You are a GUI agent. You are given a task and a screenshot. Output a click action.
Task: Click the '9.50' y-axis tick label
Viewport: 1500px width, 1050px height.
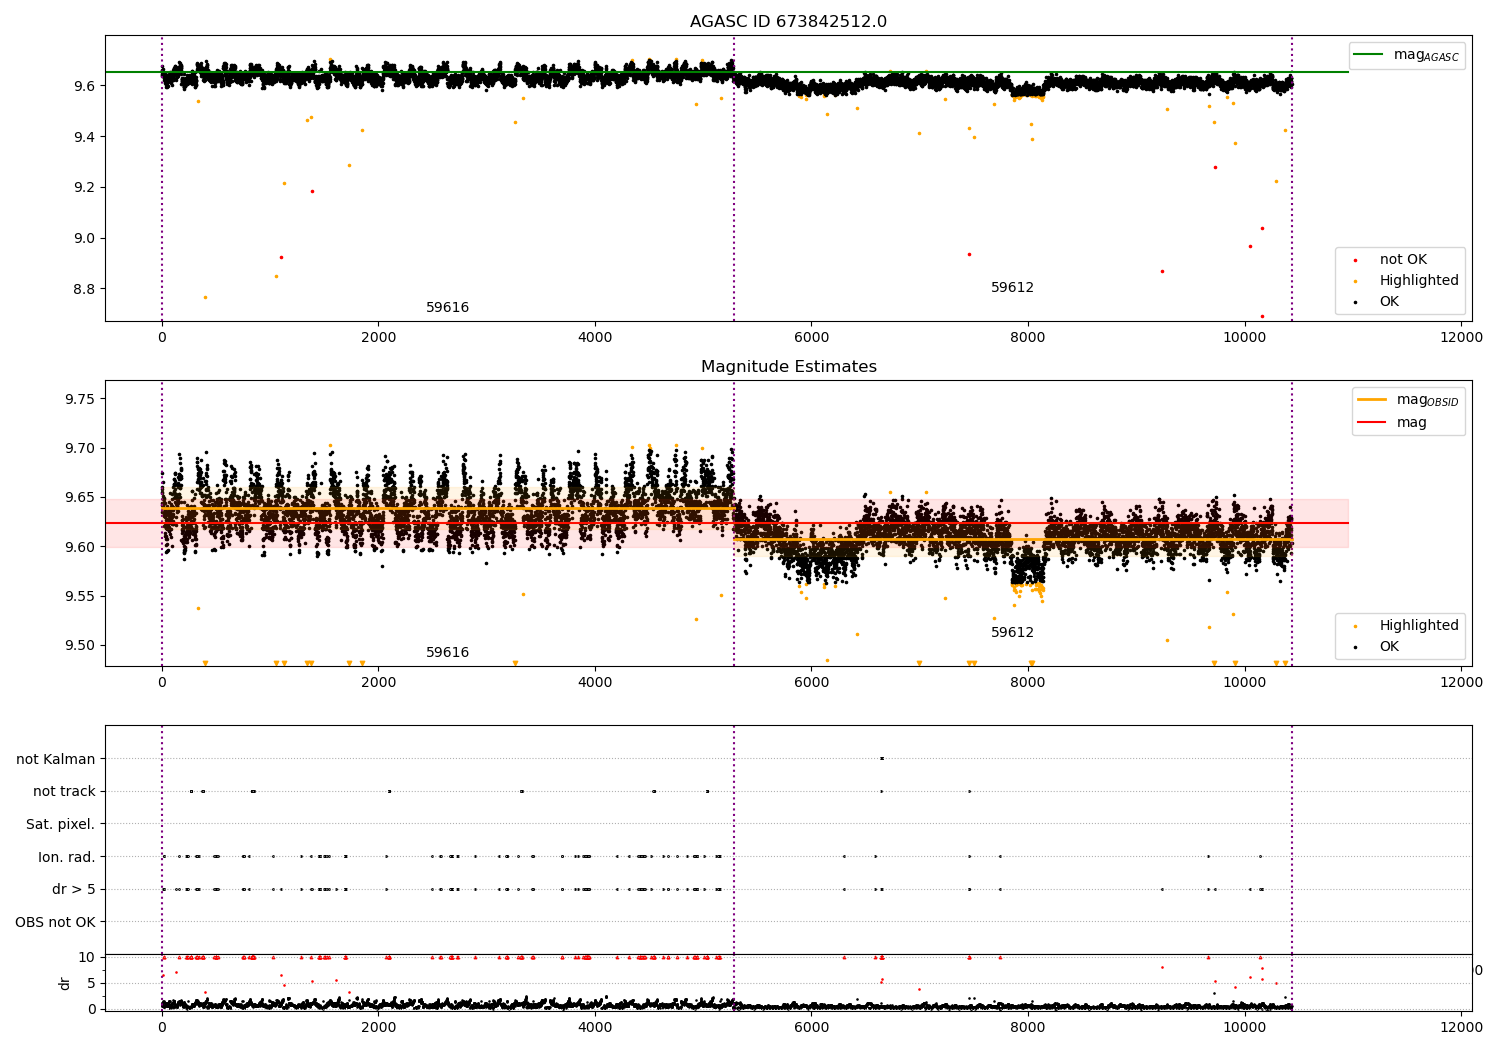(81, 646)
